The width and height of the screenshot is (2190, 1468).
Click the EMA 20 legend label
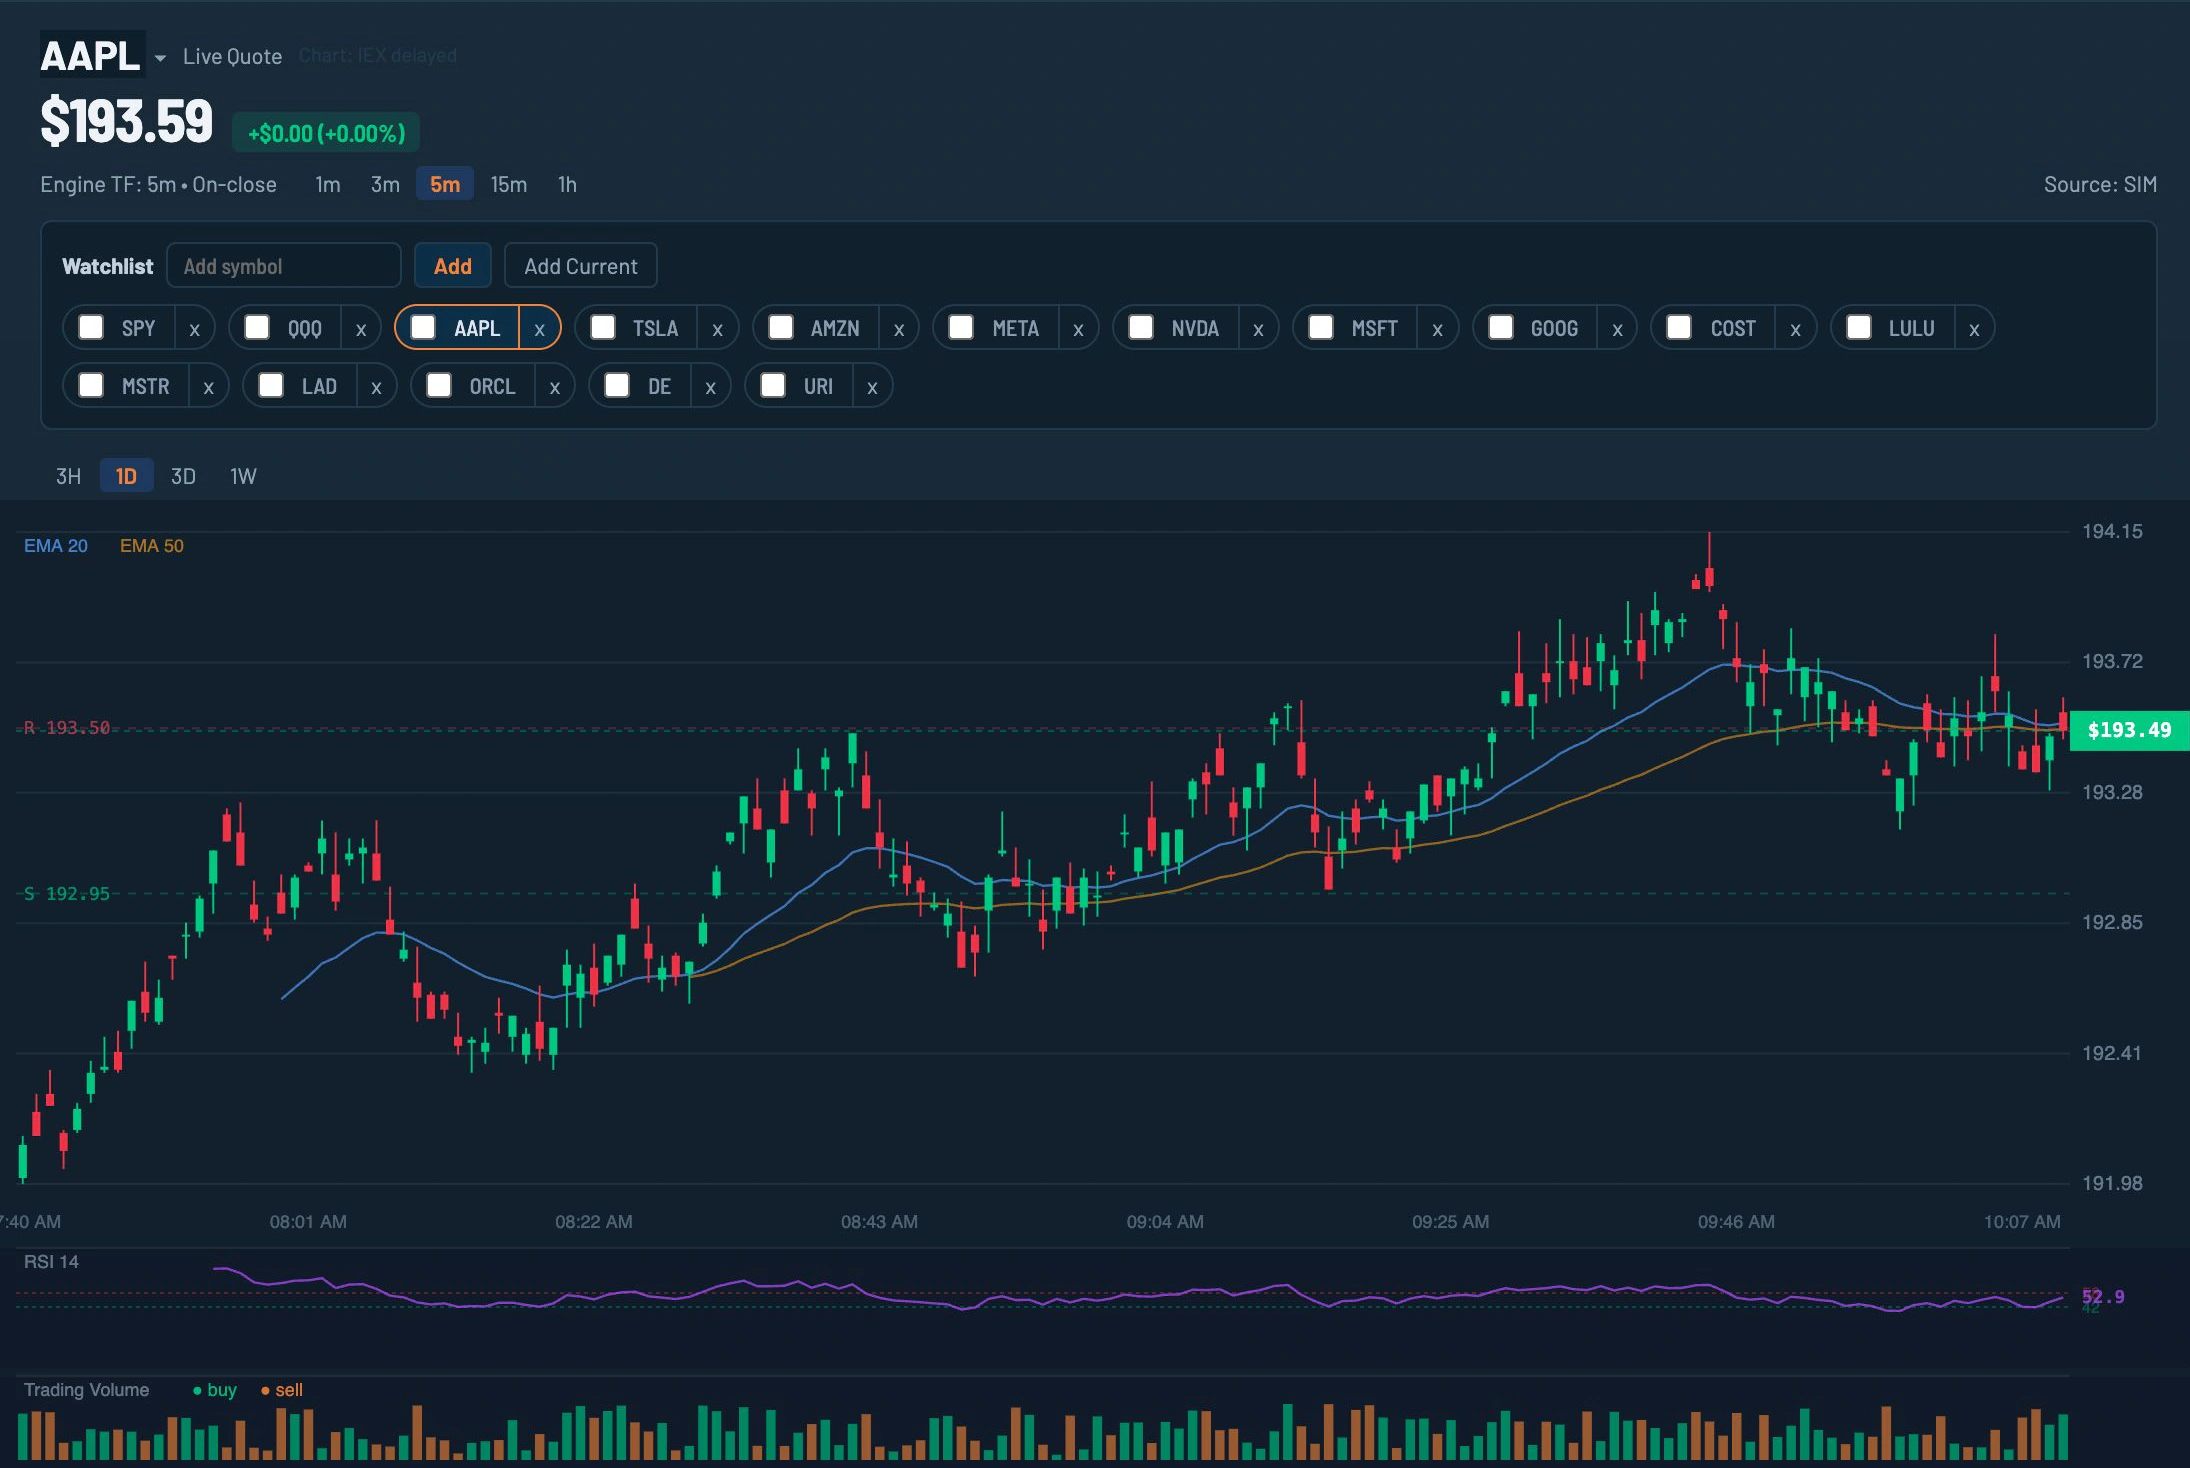pyautogui.click(x=56, y=546)
